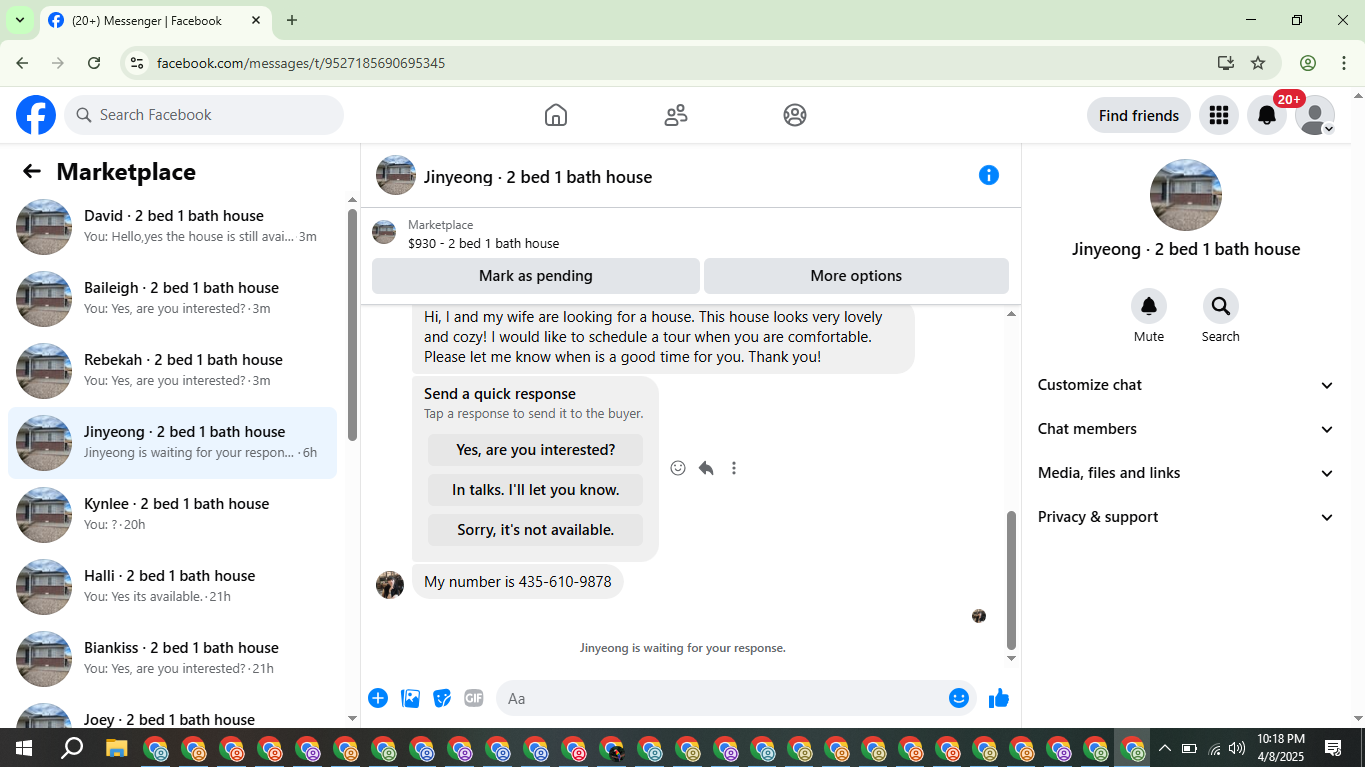Image resolution: width=1365 pixels, height=767 pixels.
Task: Send quick reply Yes, are you interested?
Action: point(536,450)
